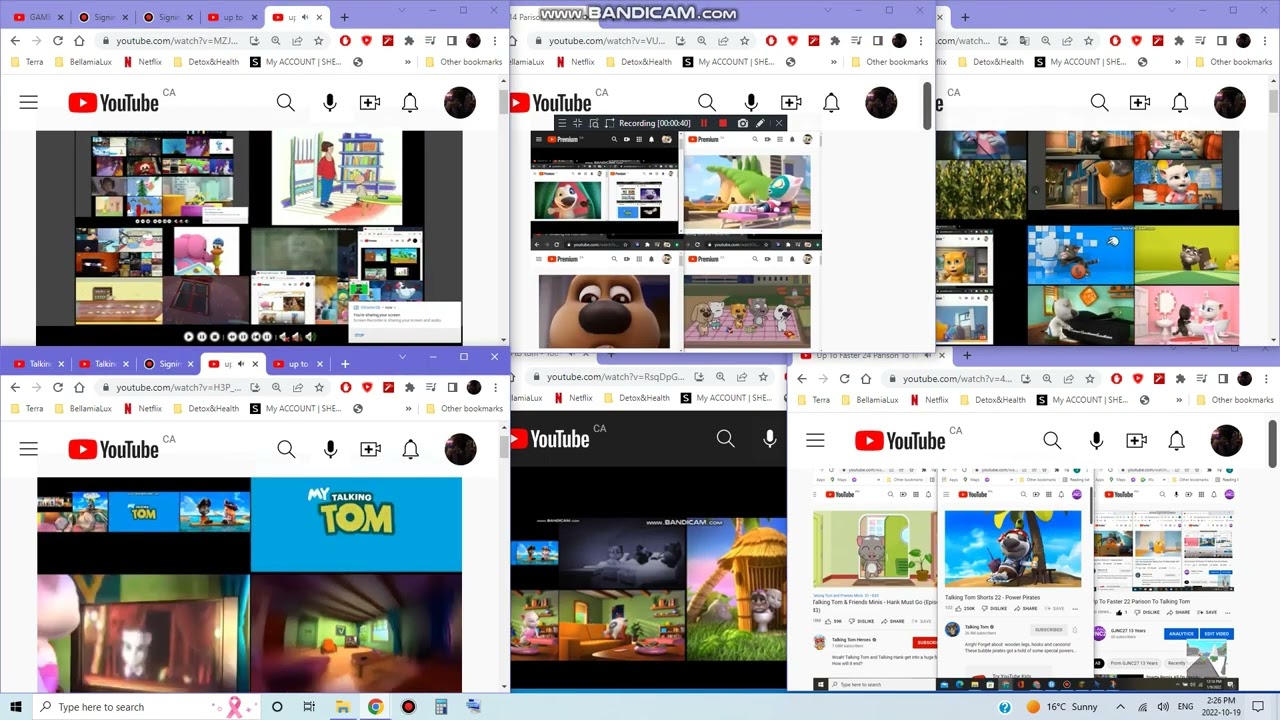Open tab search chevron in watch?v=MZJ window

402,10
